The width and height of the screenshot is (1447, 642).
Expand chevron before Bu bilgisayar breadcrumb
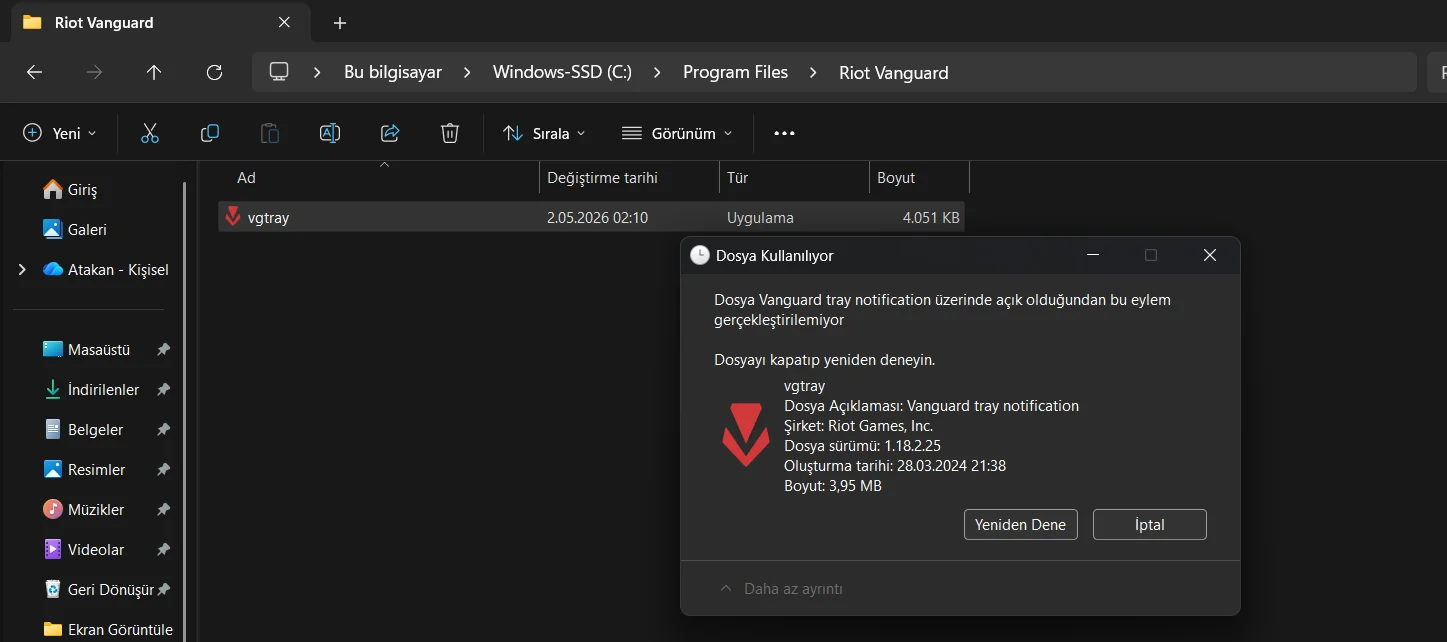[x=317, y=72]
